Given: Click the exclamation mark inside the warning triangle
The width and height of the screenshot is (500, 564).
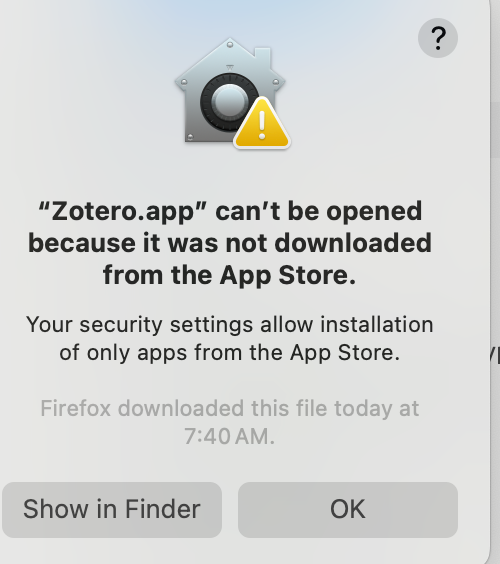Looking at the screenshot, I should [262, 125].
